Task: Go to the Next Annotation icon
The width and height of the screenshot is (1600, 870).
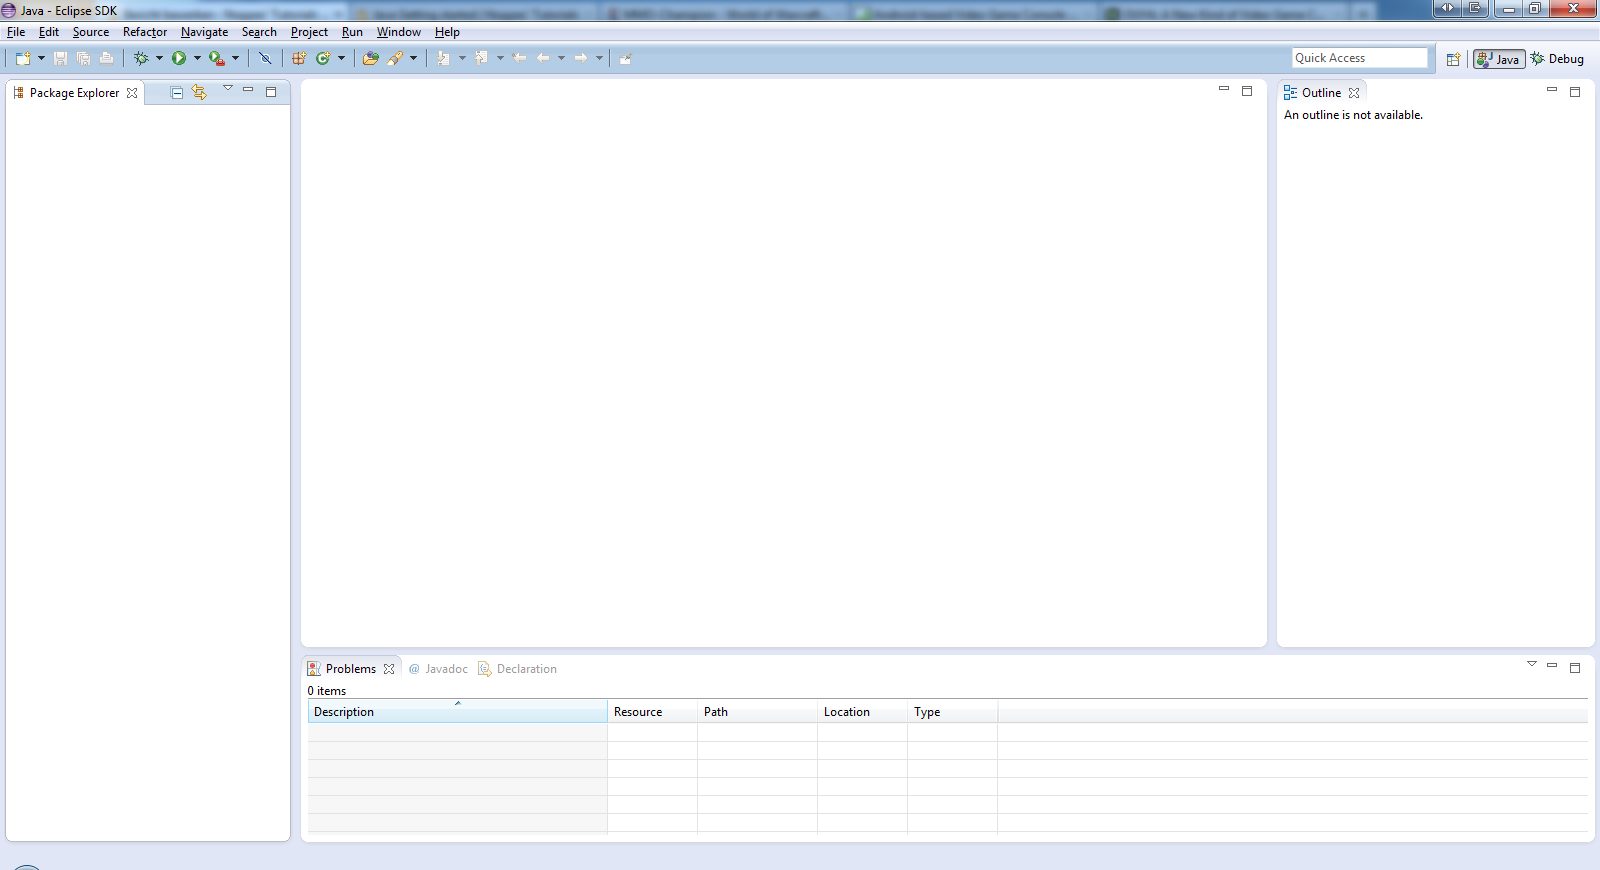Action: (443, 58)
